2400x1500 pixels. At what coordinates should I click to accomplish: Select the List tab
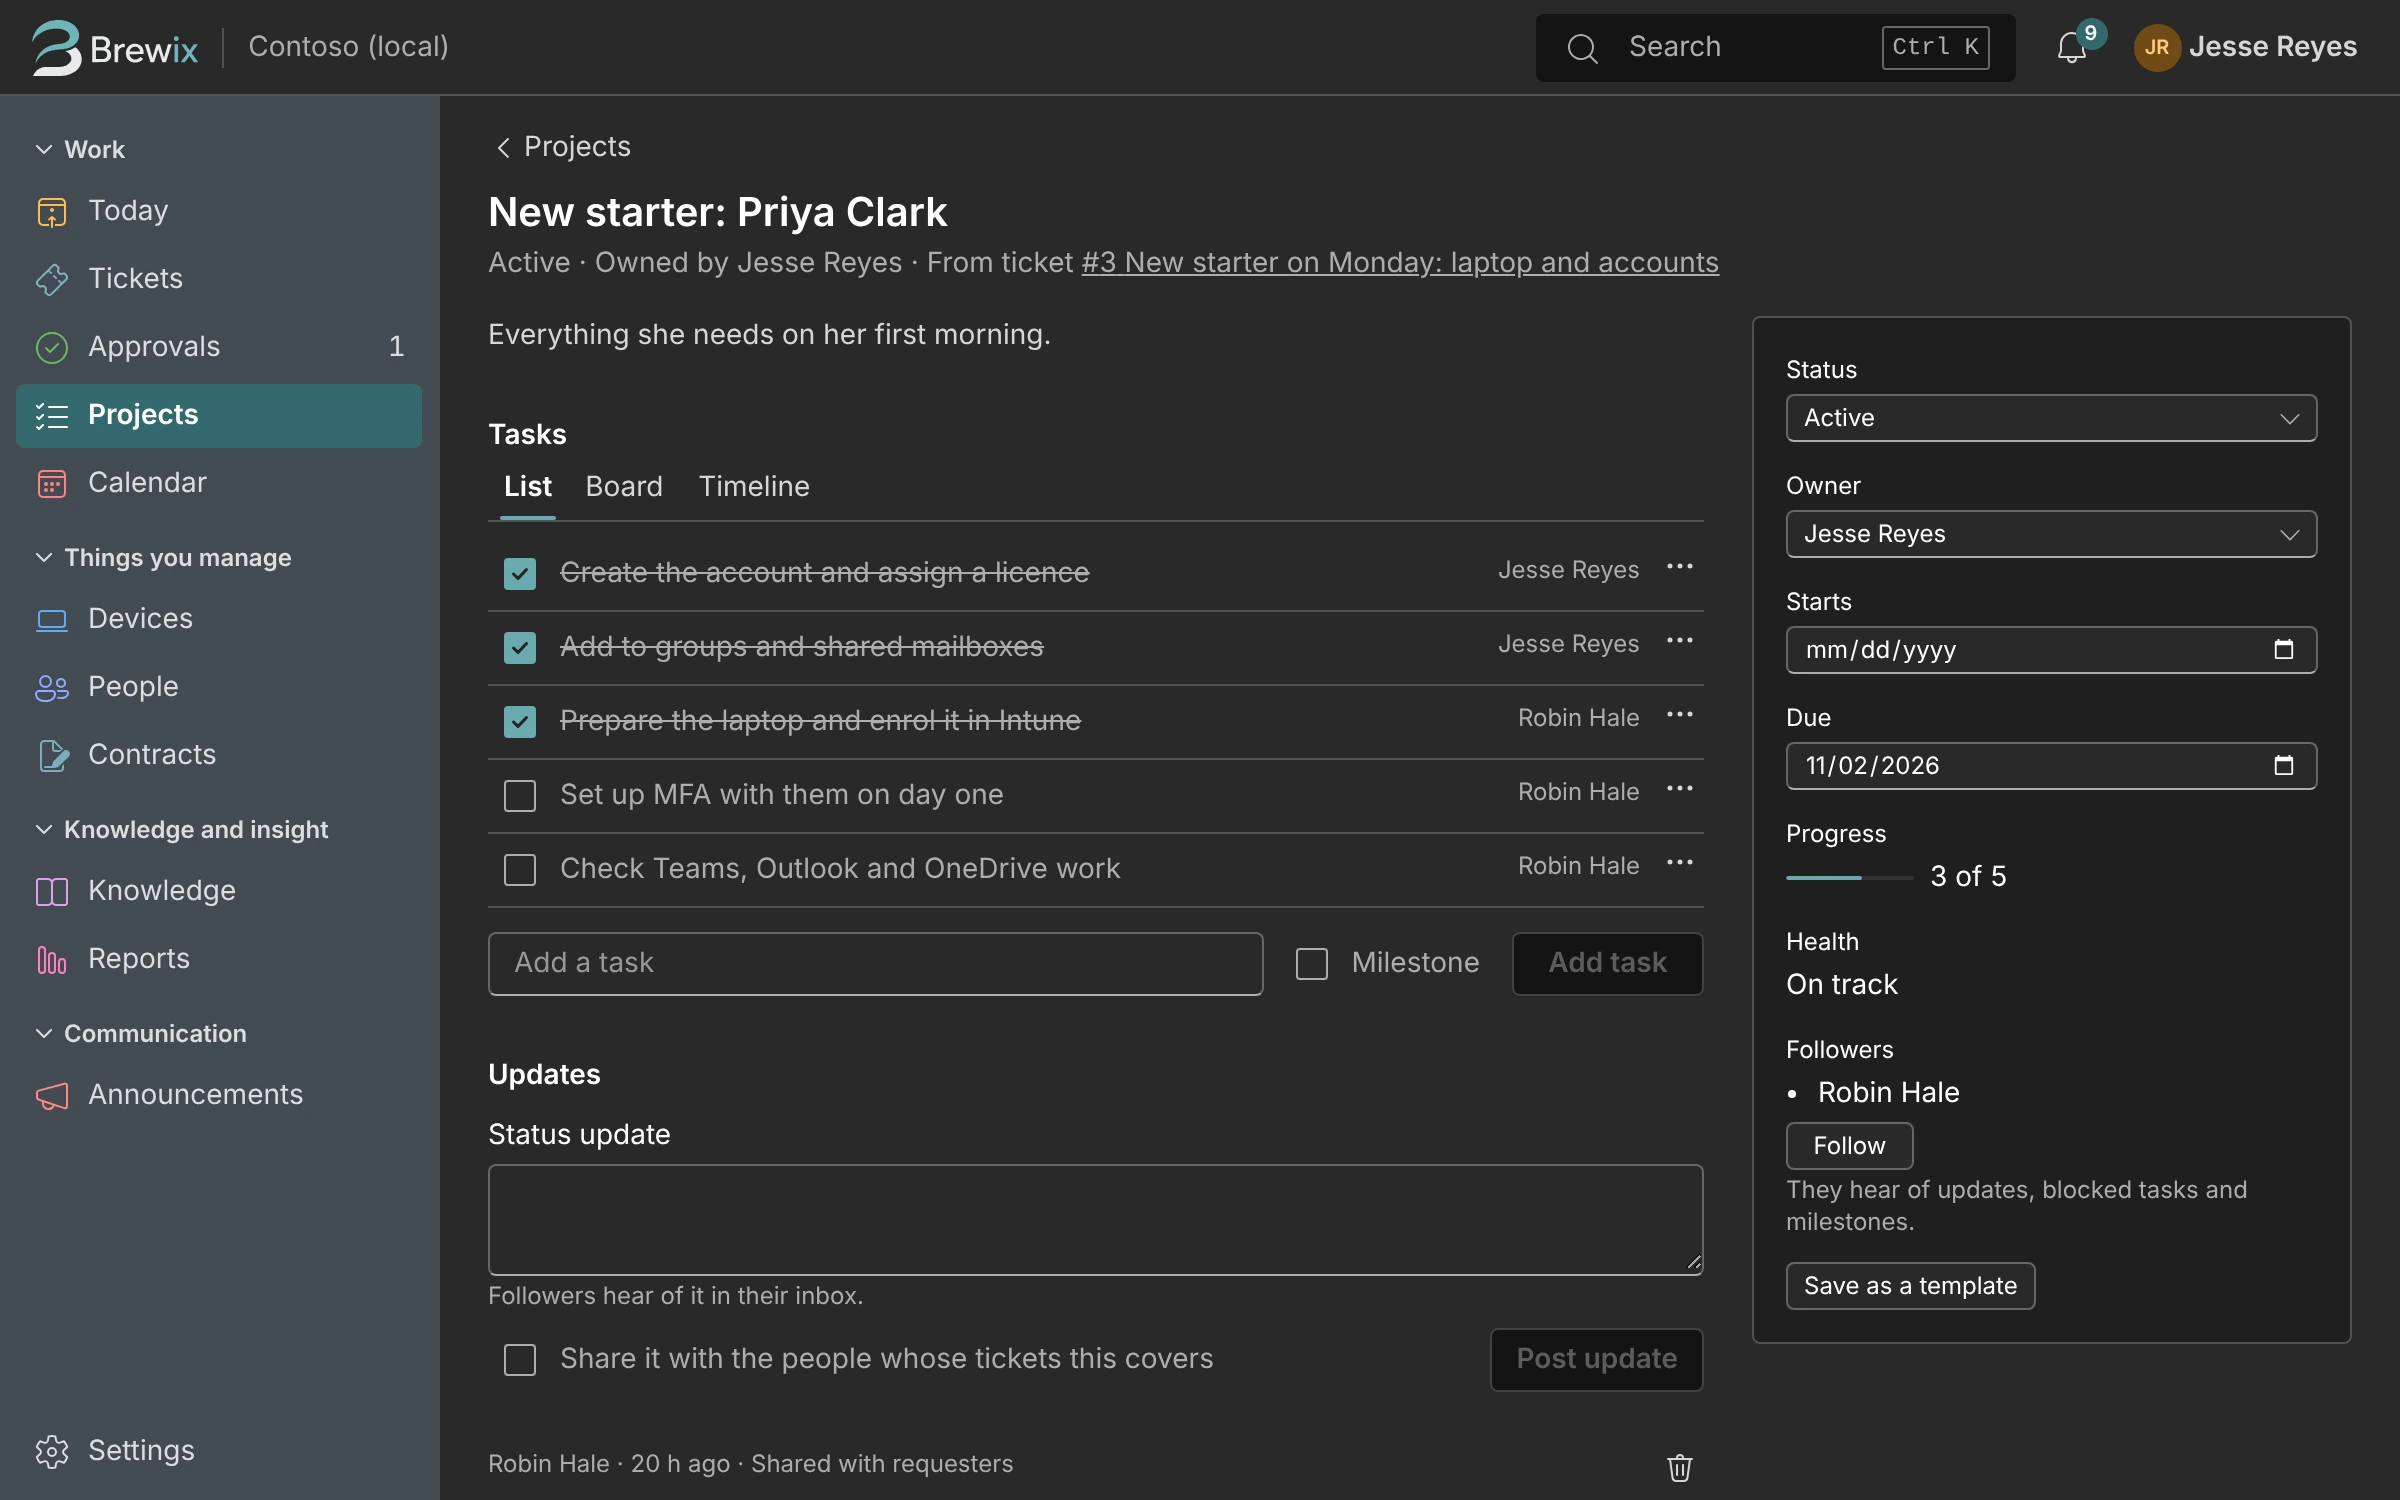(x=528, y=487)
